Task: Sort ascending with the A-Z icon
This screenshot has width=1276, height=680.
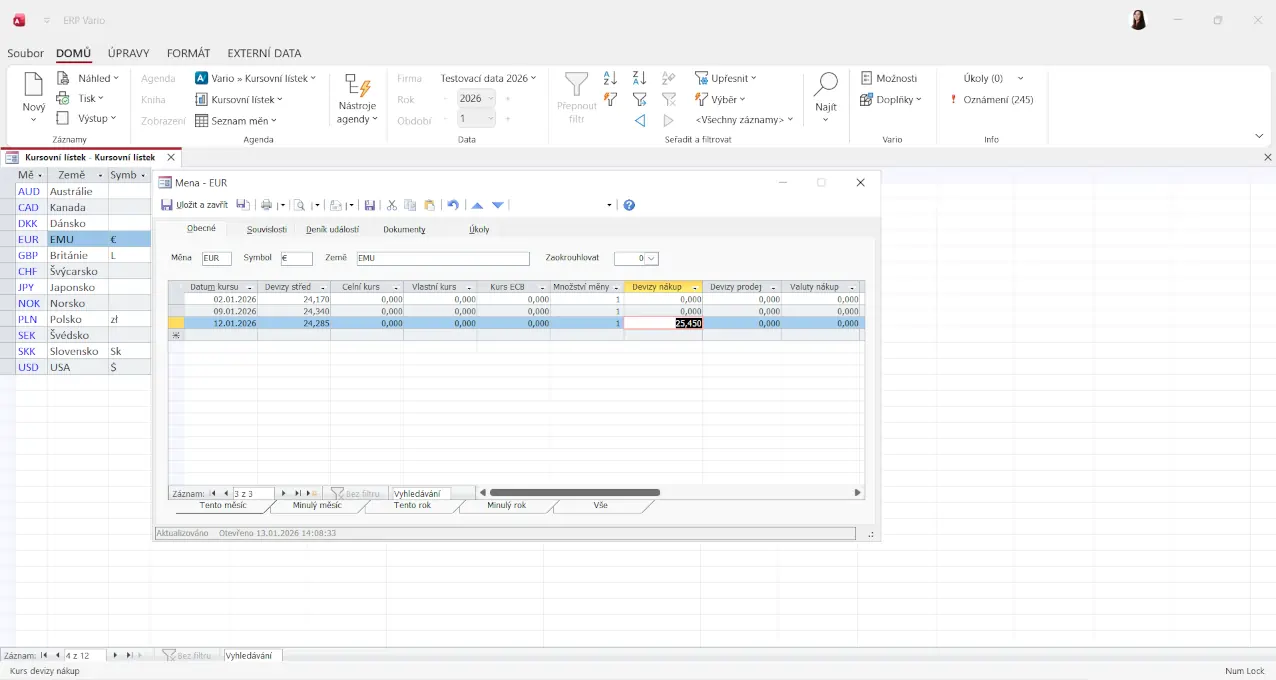Action: point(610,78)
